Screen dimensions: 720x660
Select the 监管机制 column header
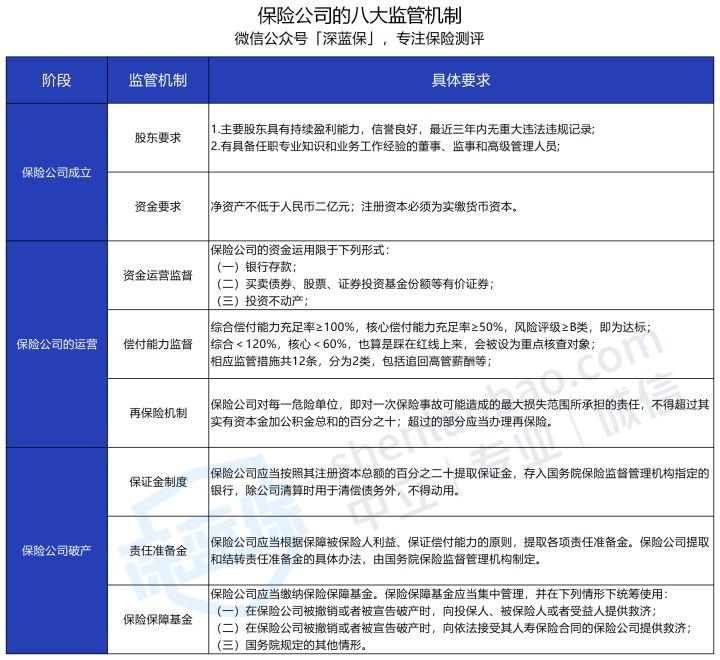tap(158, 80)
